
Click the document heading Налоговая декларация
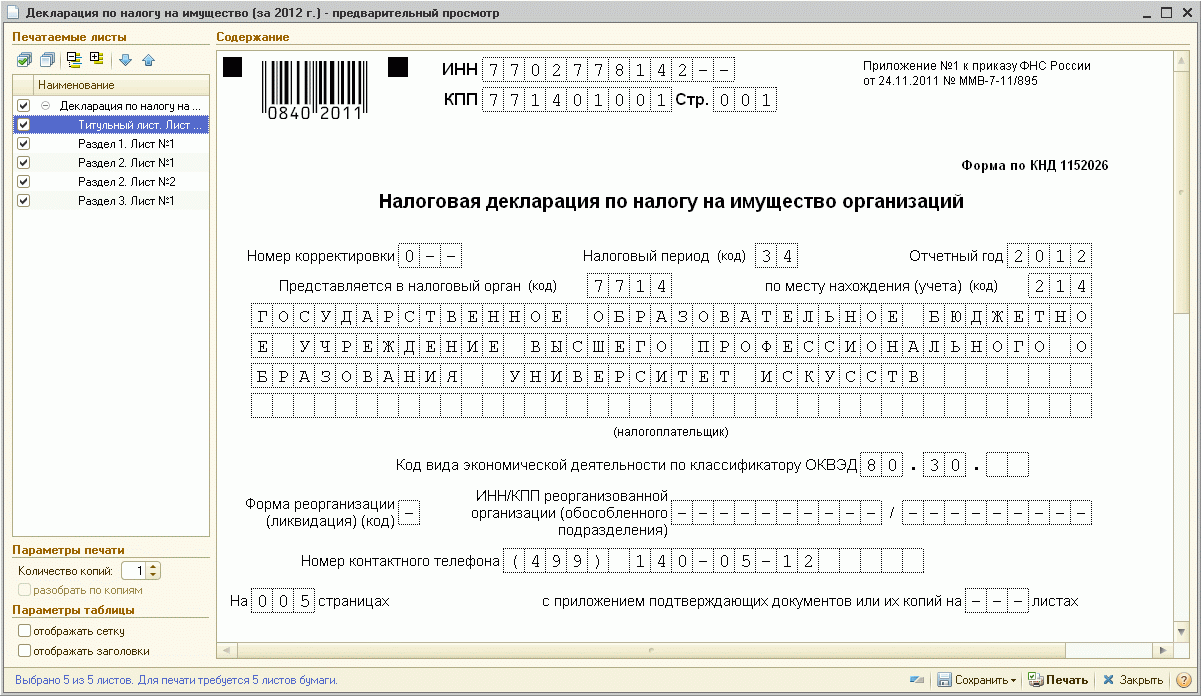click(x=671, y=202)
